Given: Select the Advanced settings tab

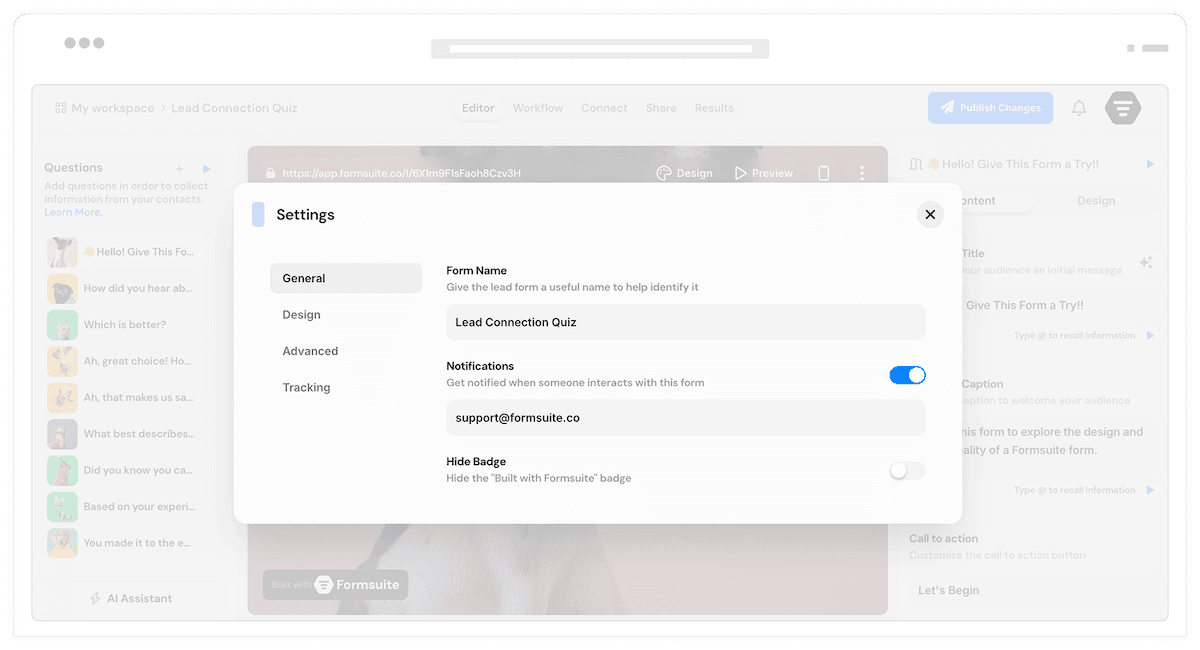Looking at the screenshot, I should (x=310, y=351).
